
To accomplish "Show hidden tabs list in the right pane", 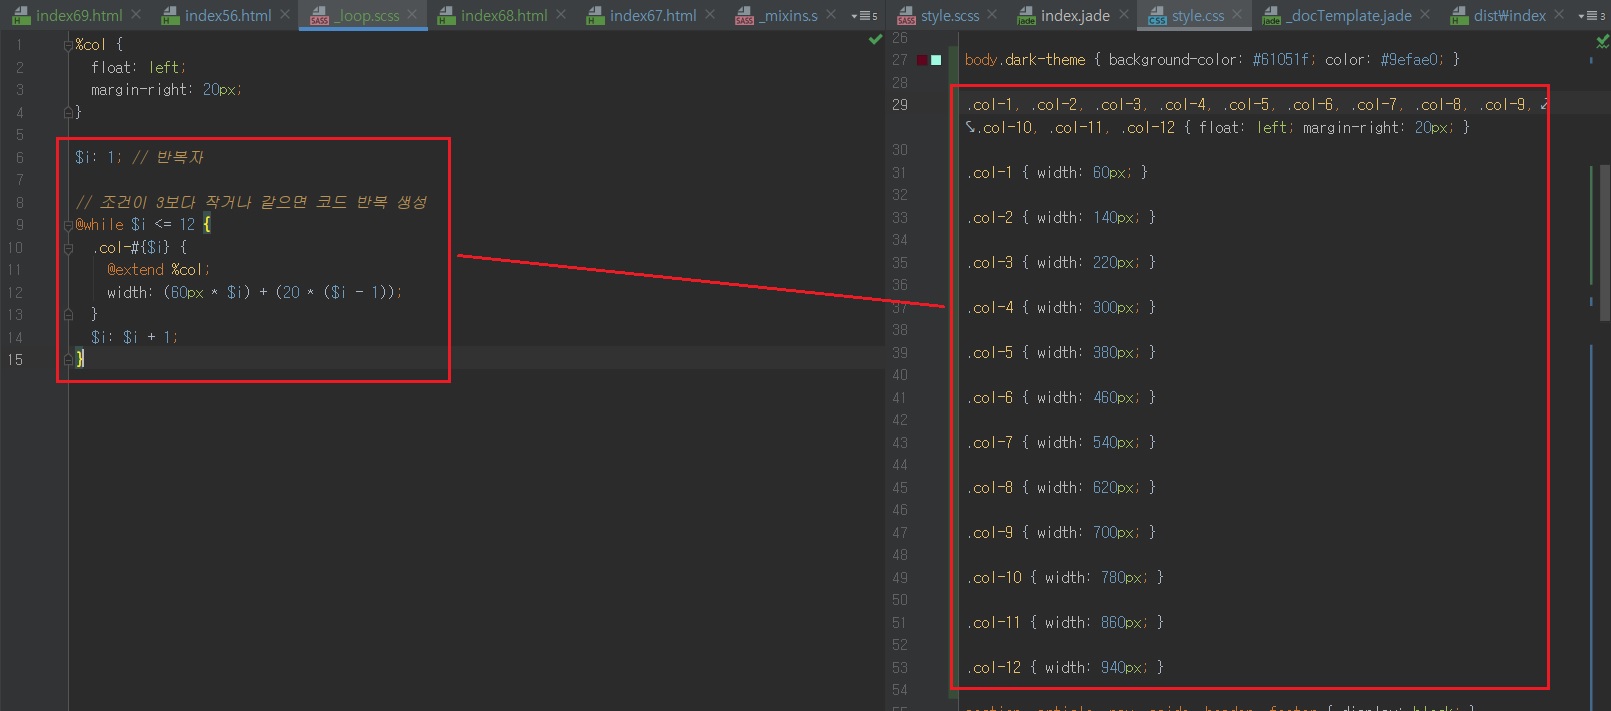I will (1591, 15).
